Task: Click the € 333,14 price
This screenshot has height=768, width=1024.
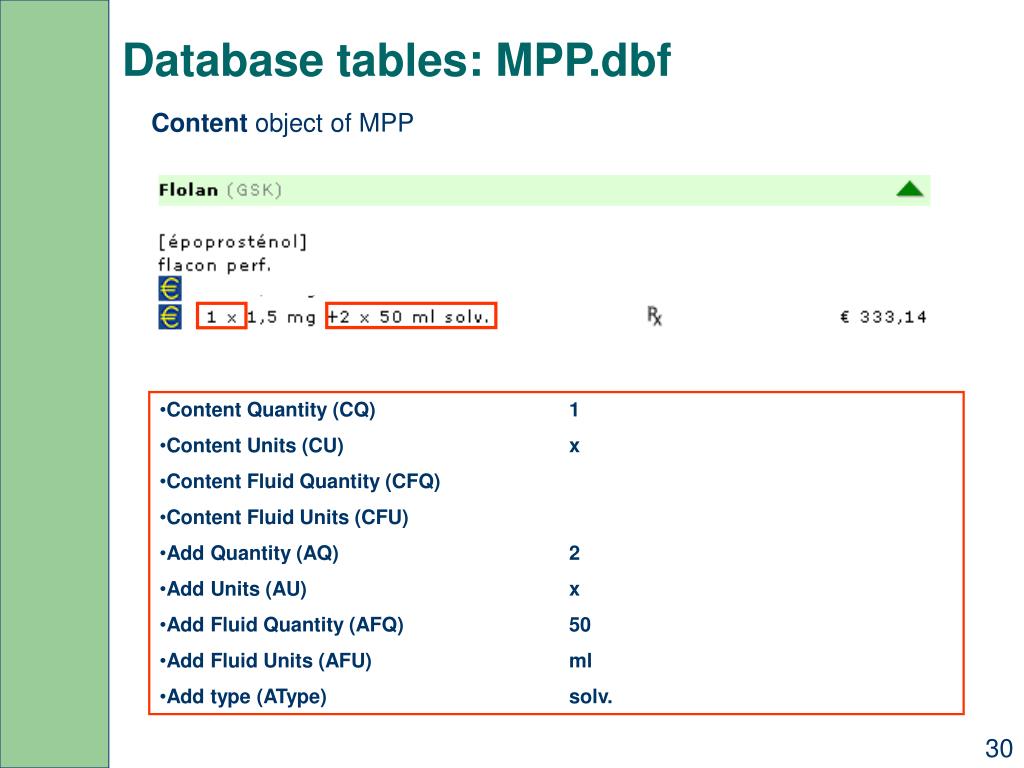Action: click(x=883, y=317)
